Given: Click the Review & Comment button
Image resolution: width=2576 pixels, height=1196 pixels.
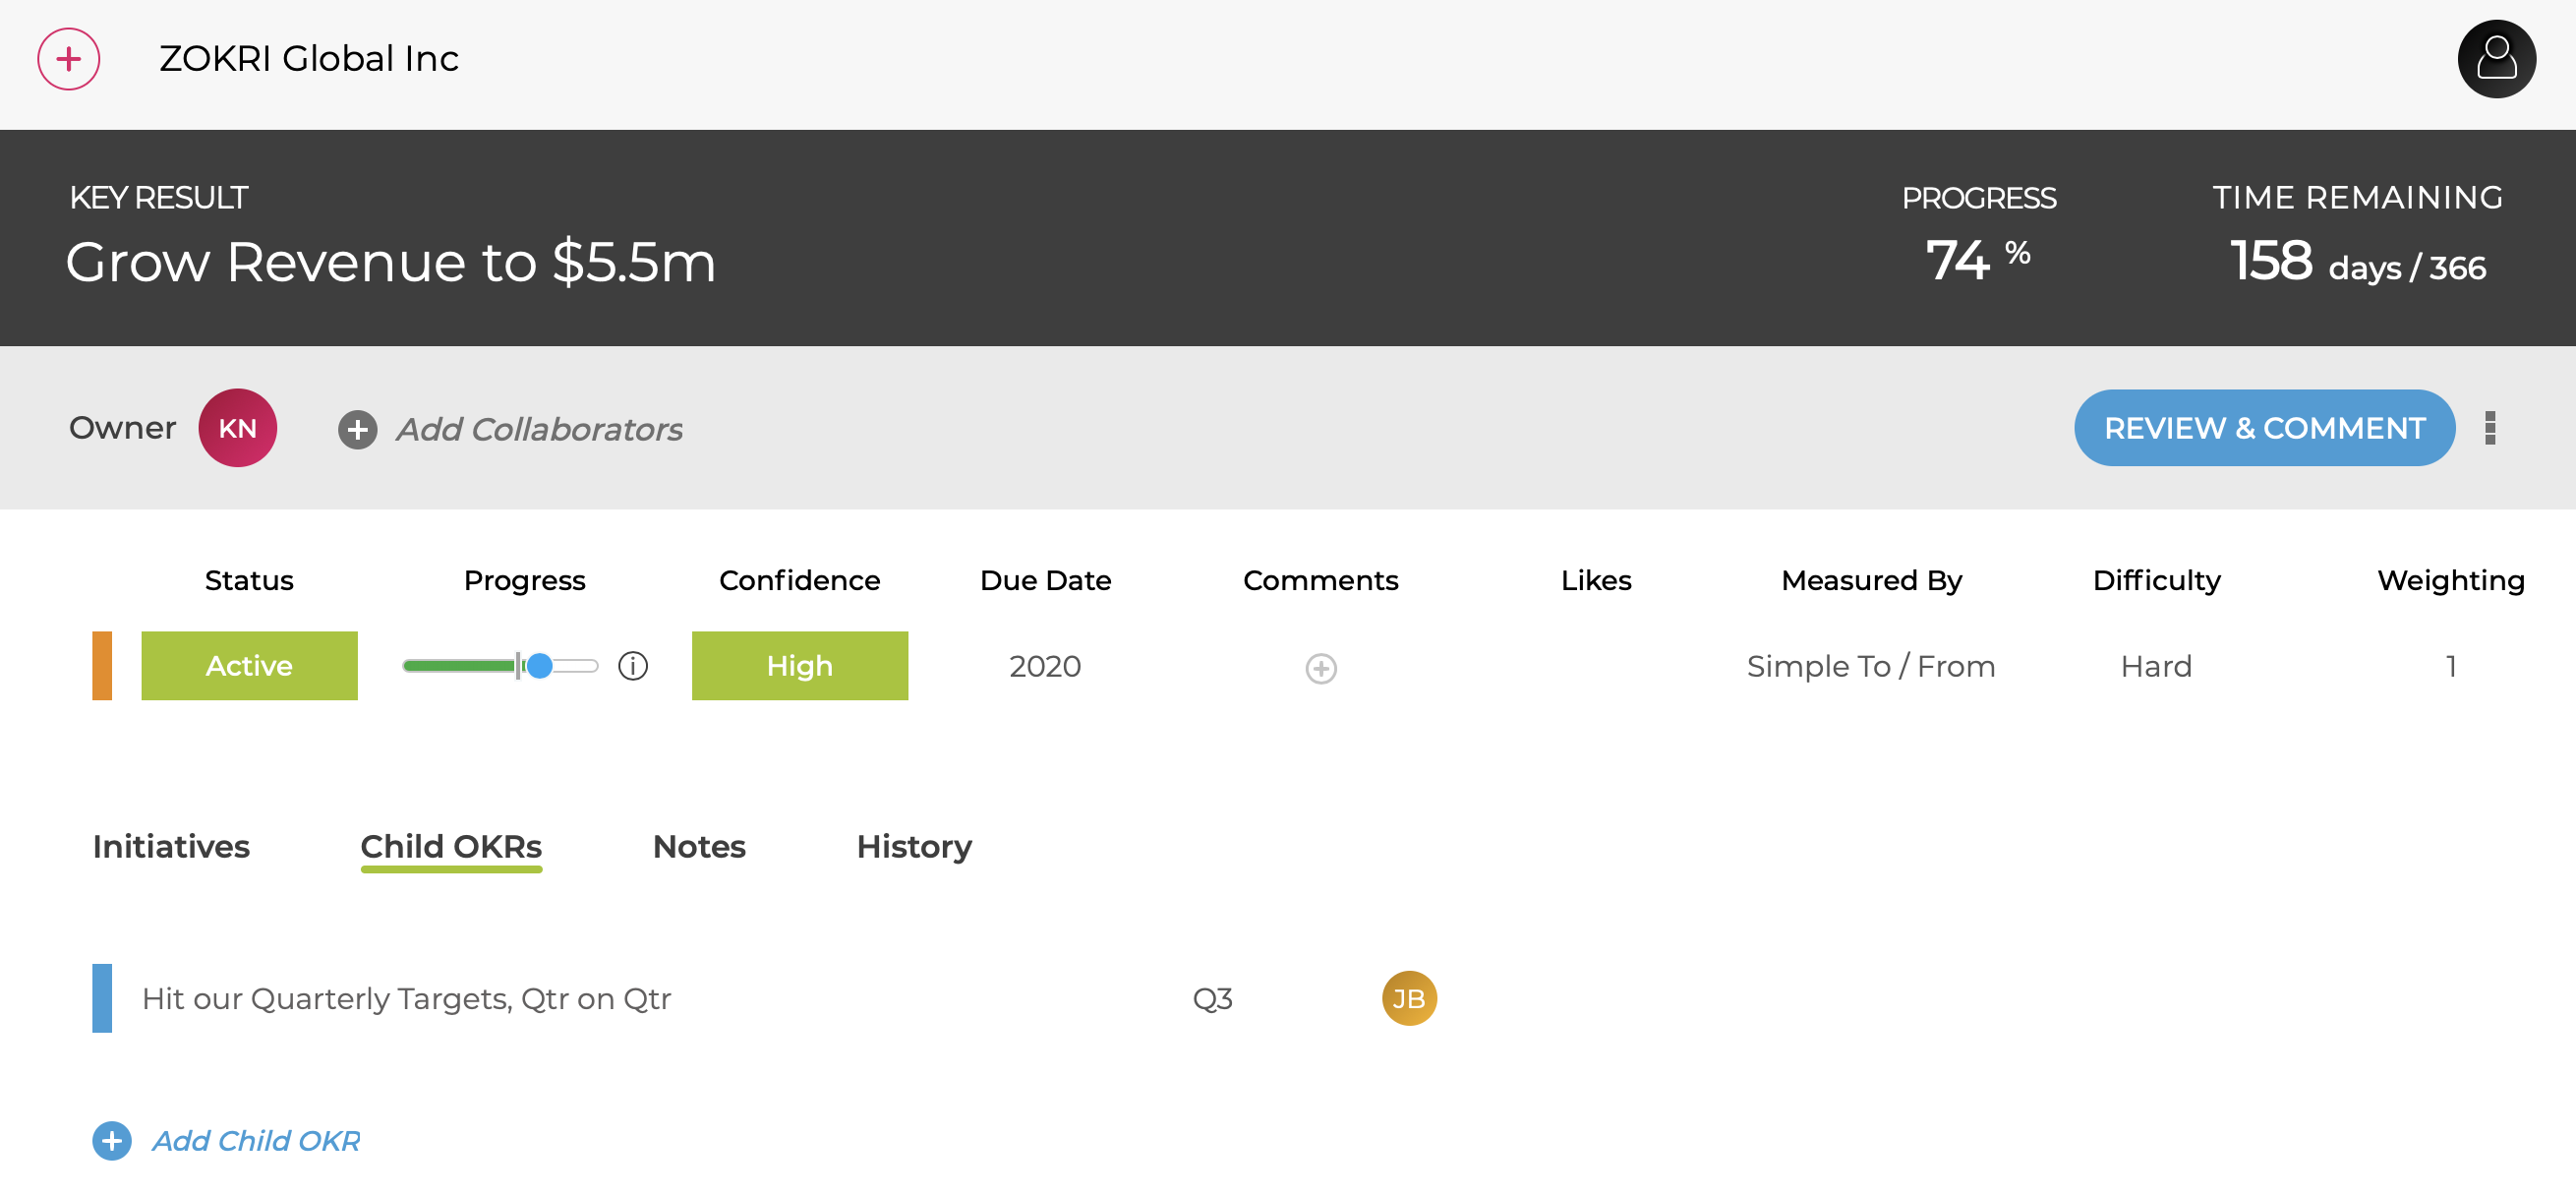Looking at the screenshot, I should (2264, 428).
